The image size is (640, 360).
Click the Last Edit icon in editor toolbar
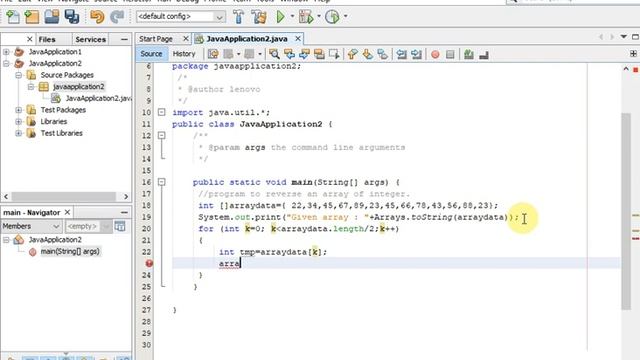coord(213,54)
